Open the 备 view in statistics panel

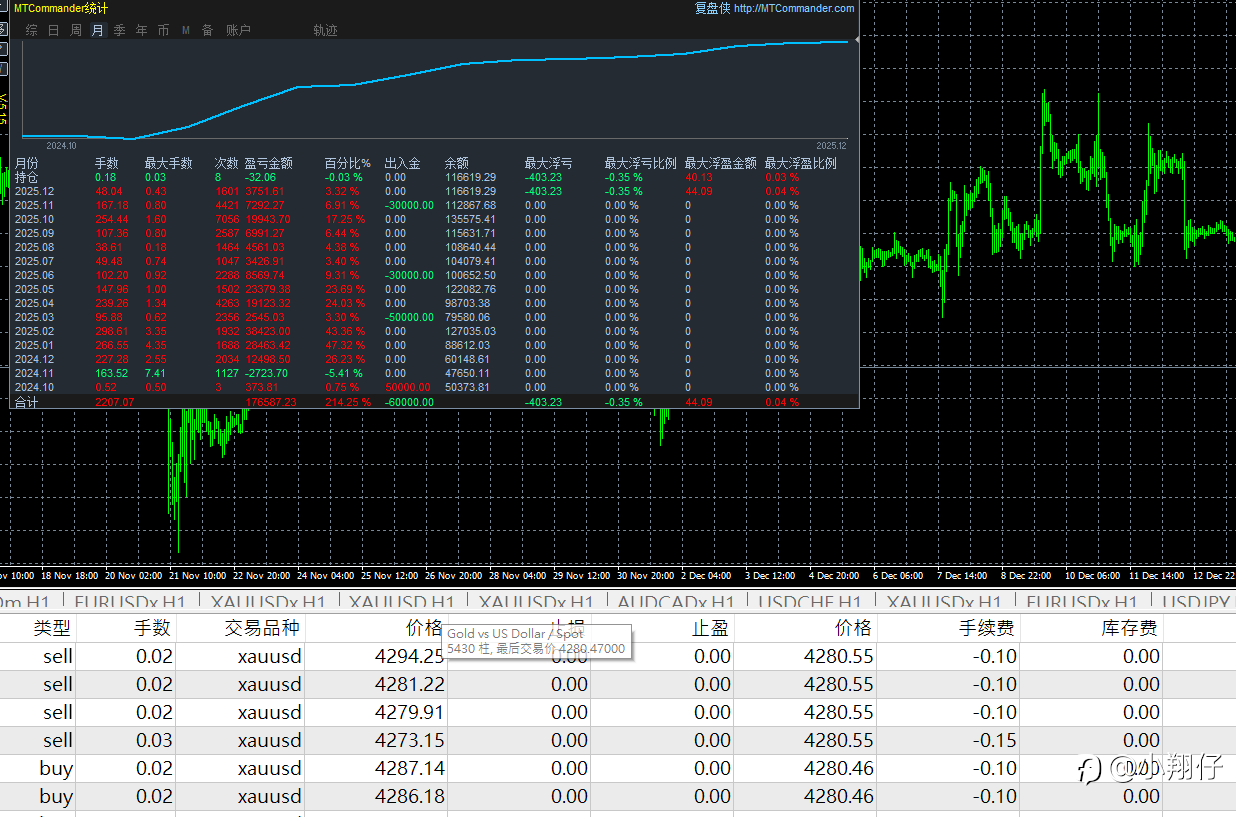(208, 30)
